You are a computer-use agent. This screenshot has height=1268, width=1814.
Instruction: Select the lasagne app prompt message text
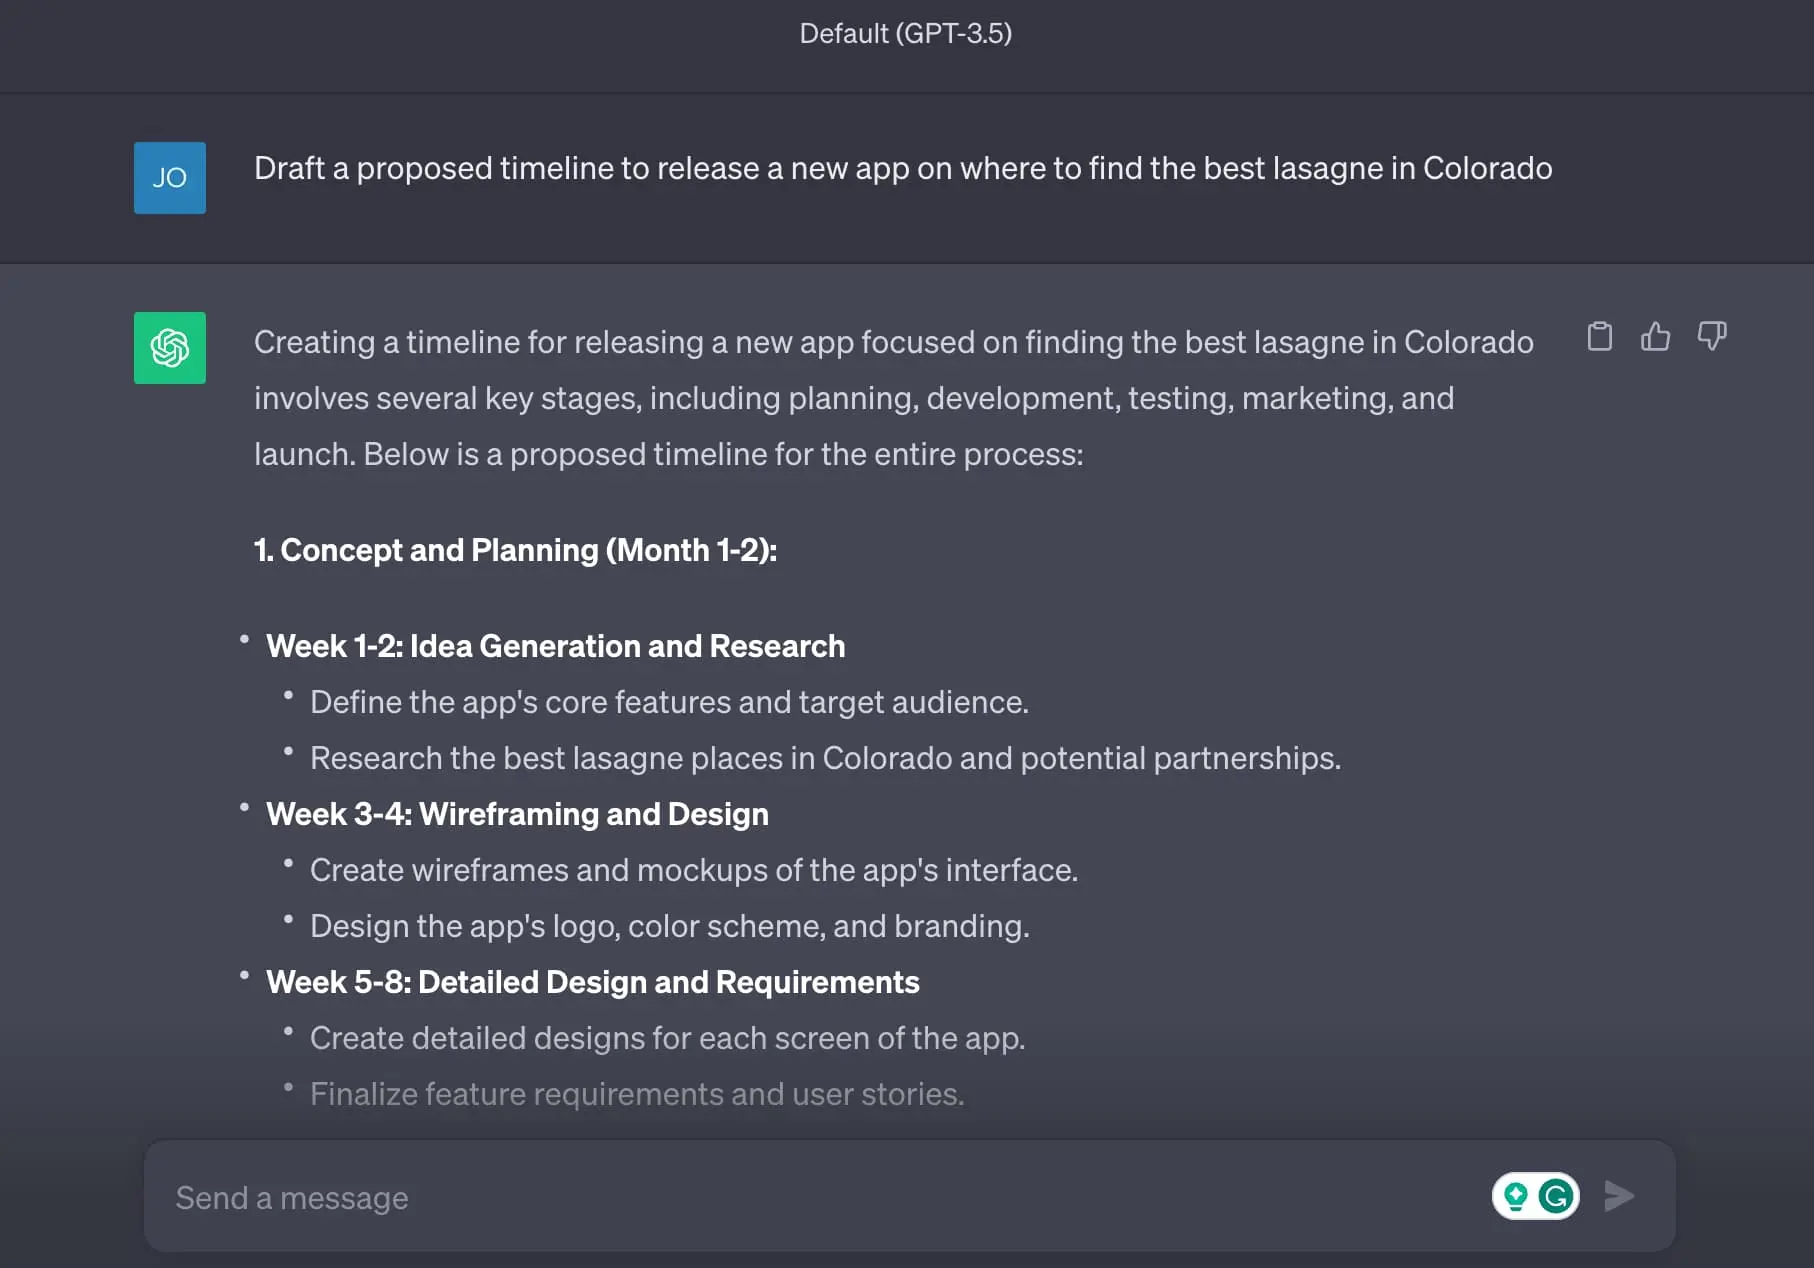point(901,168)
